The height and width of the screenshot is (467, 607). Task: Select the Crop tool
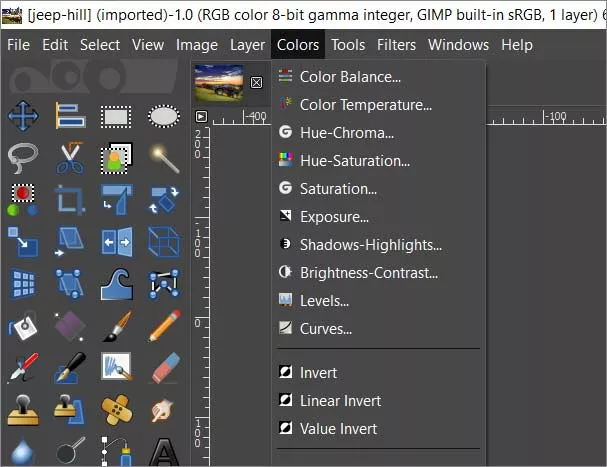[x=69, y=200]
